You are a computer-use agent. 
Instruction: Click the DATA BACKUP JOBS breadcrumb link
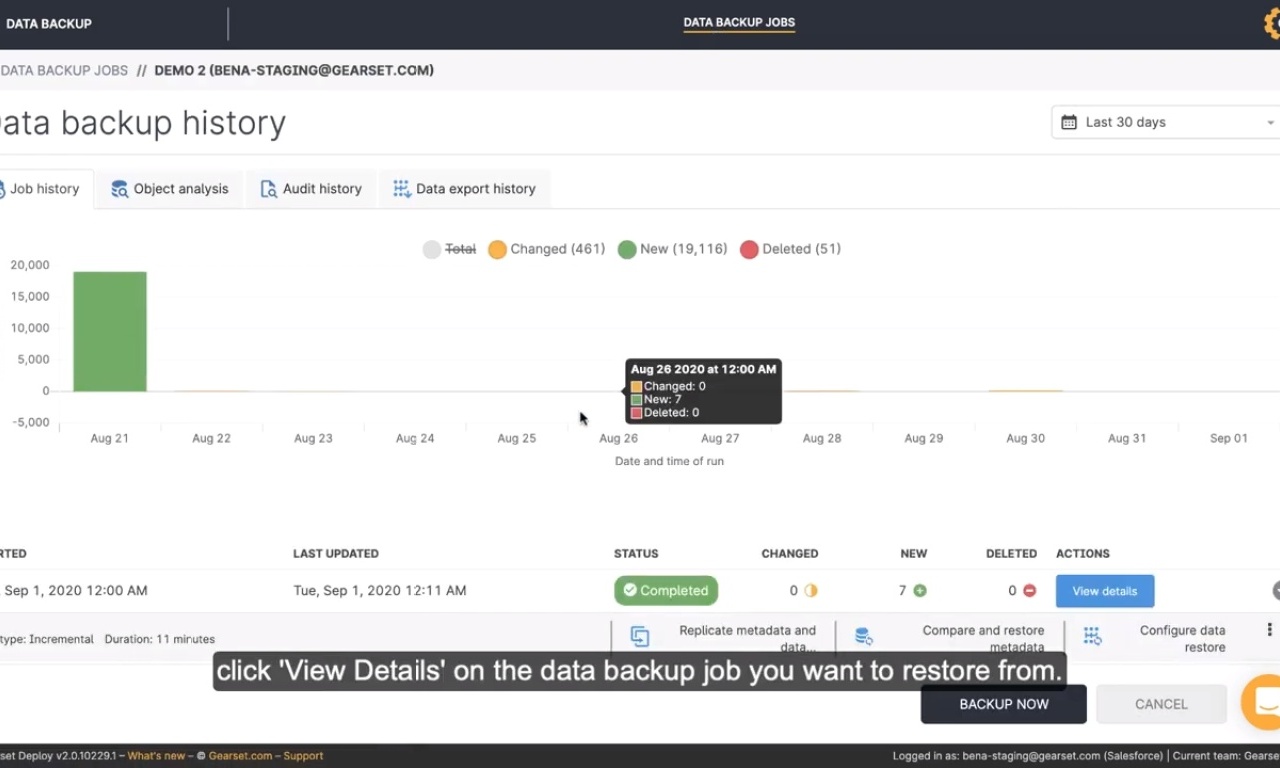coord(64,71)
